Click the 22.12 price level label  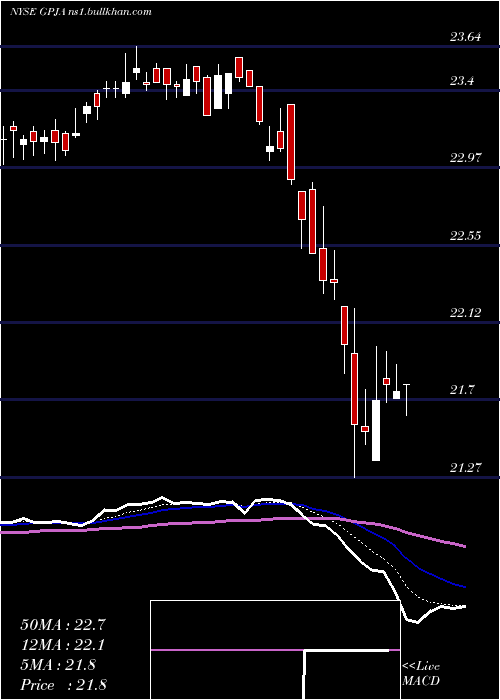[465, 312]
